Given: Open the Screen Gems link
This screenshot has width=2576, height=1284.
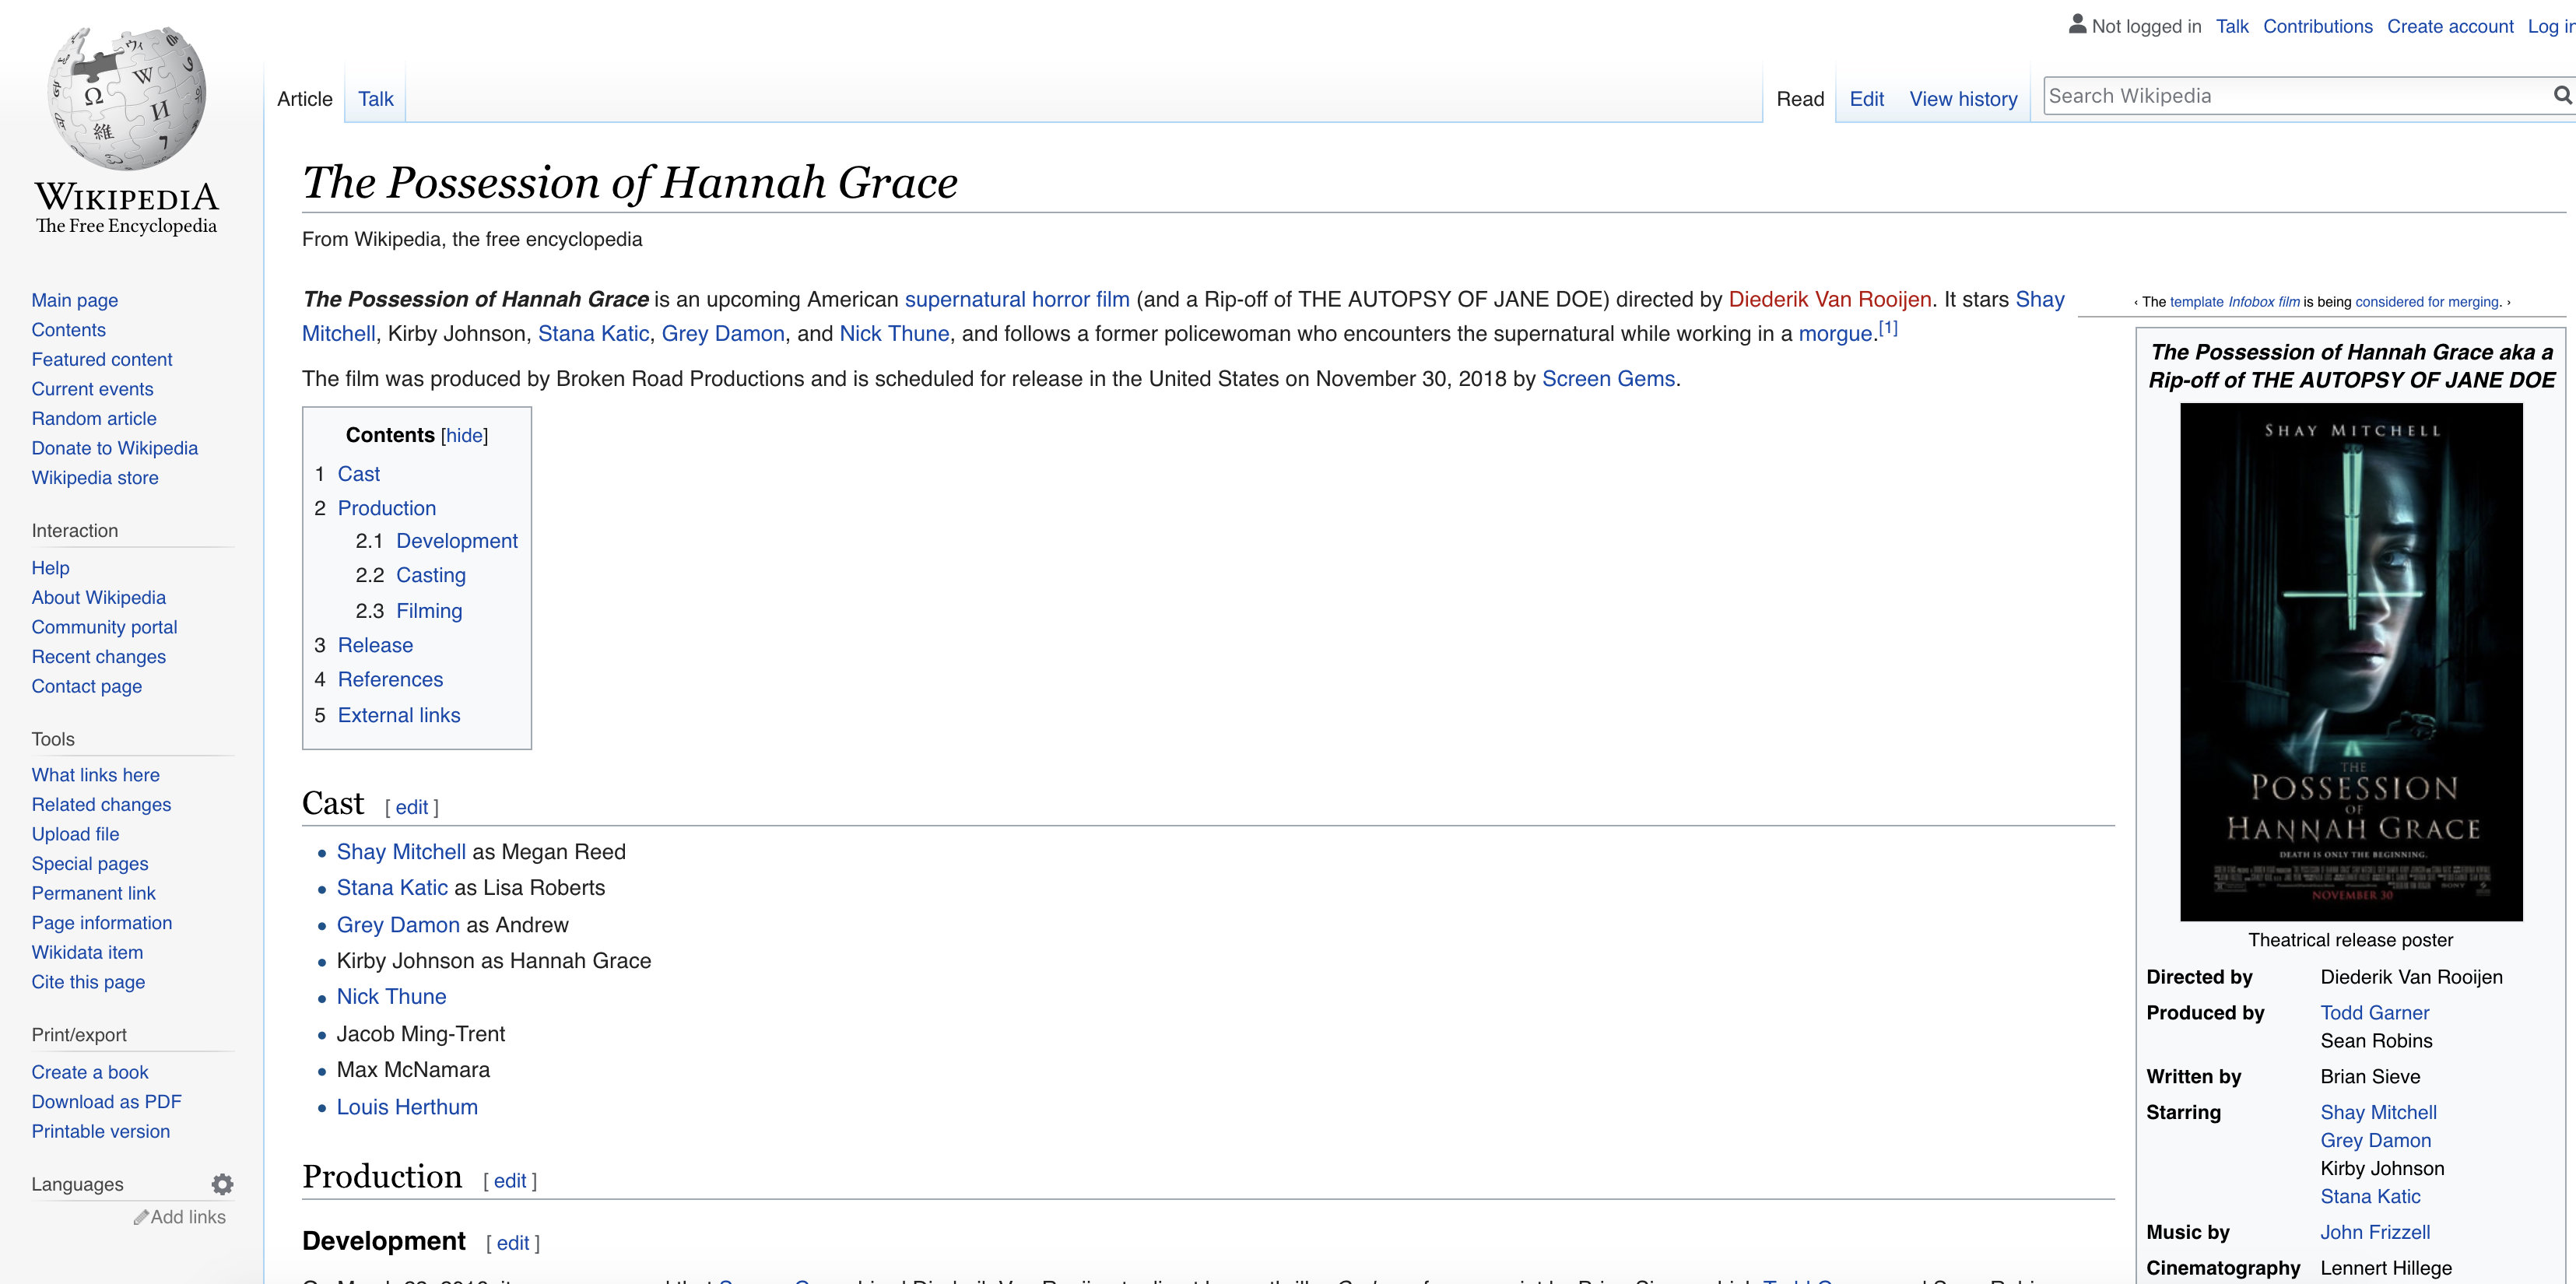Looking at the screenshot, I should pos(1607,379).
